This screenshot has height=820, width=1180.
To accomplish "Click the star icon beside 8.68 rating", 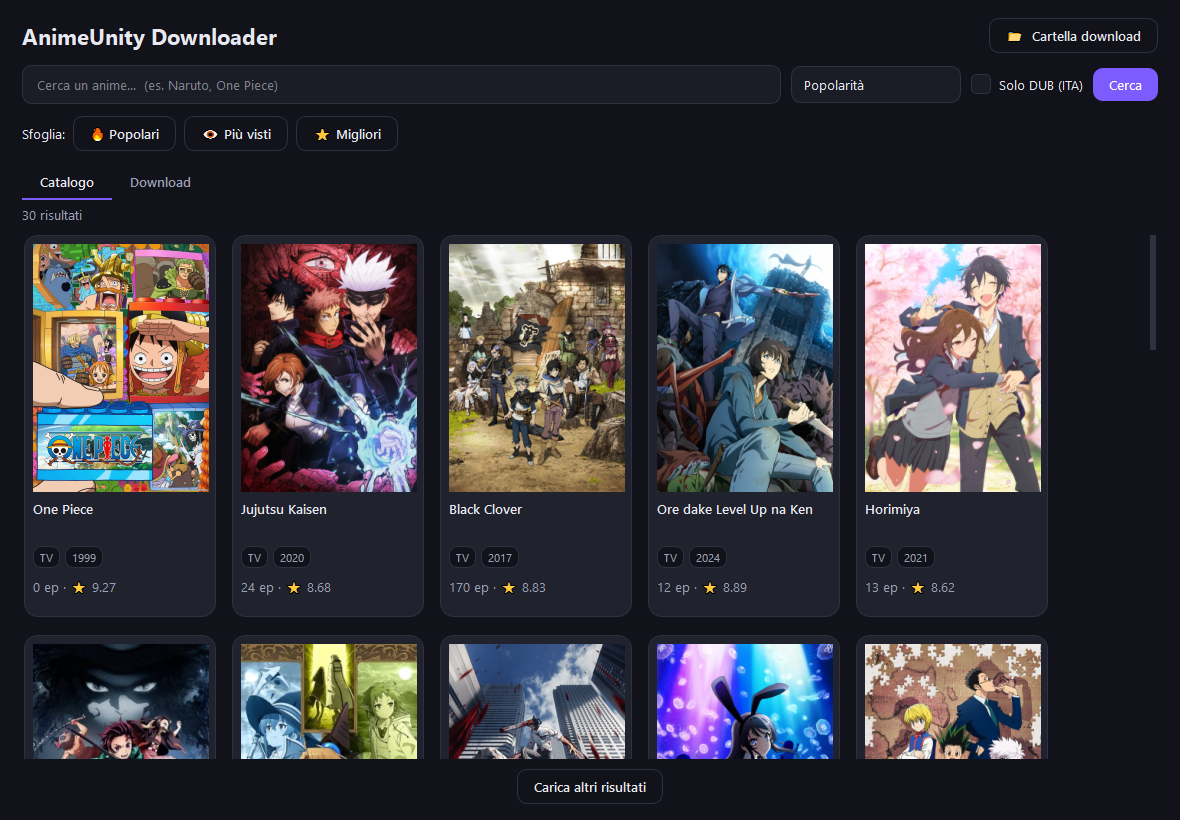I will (x=294, y=588).
